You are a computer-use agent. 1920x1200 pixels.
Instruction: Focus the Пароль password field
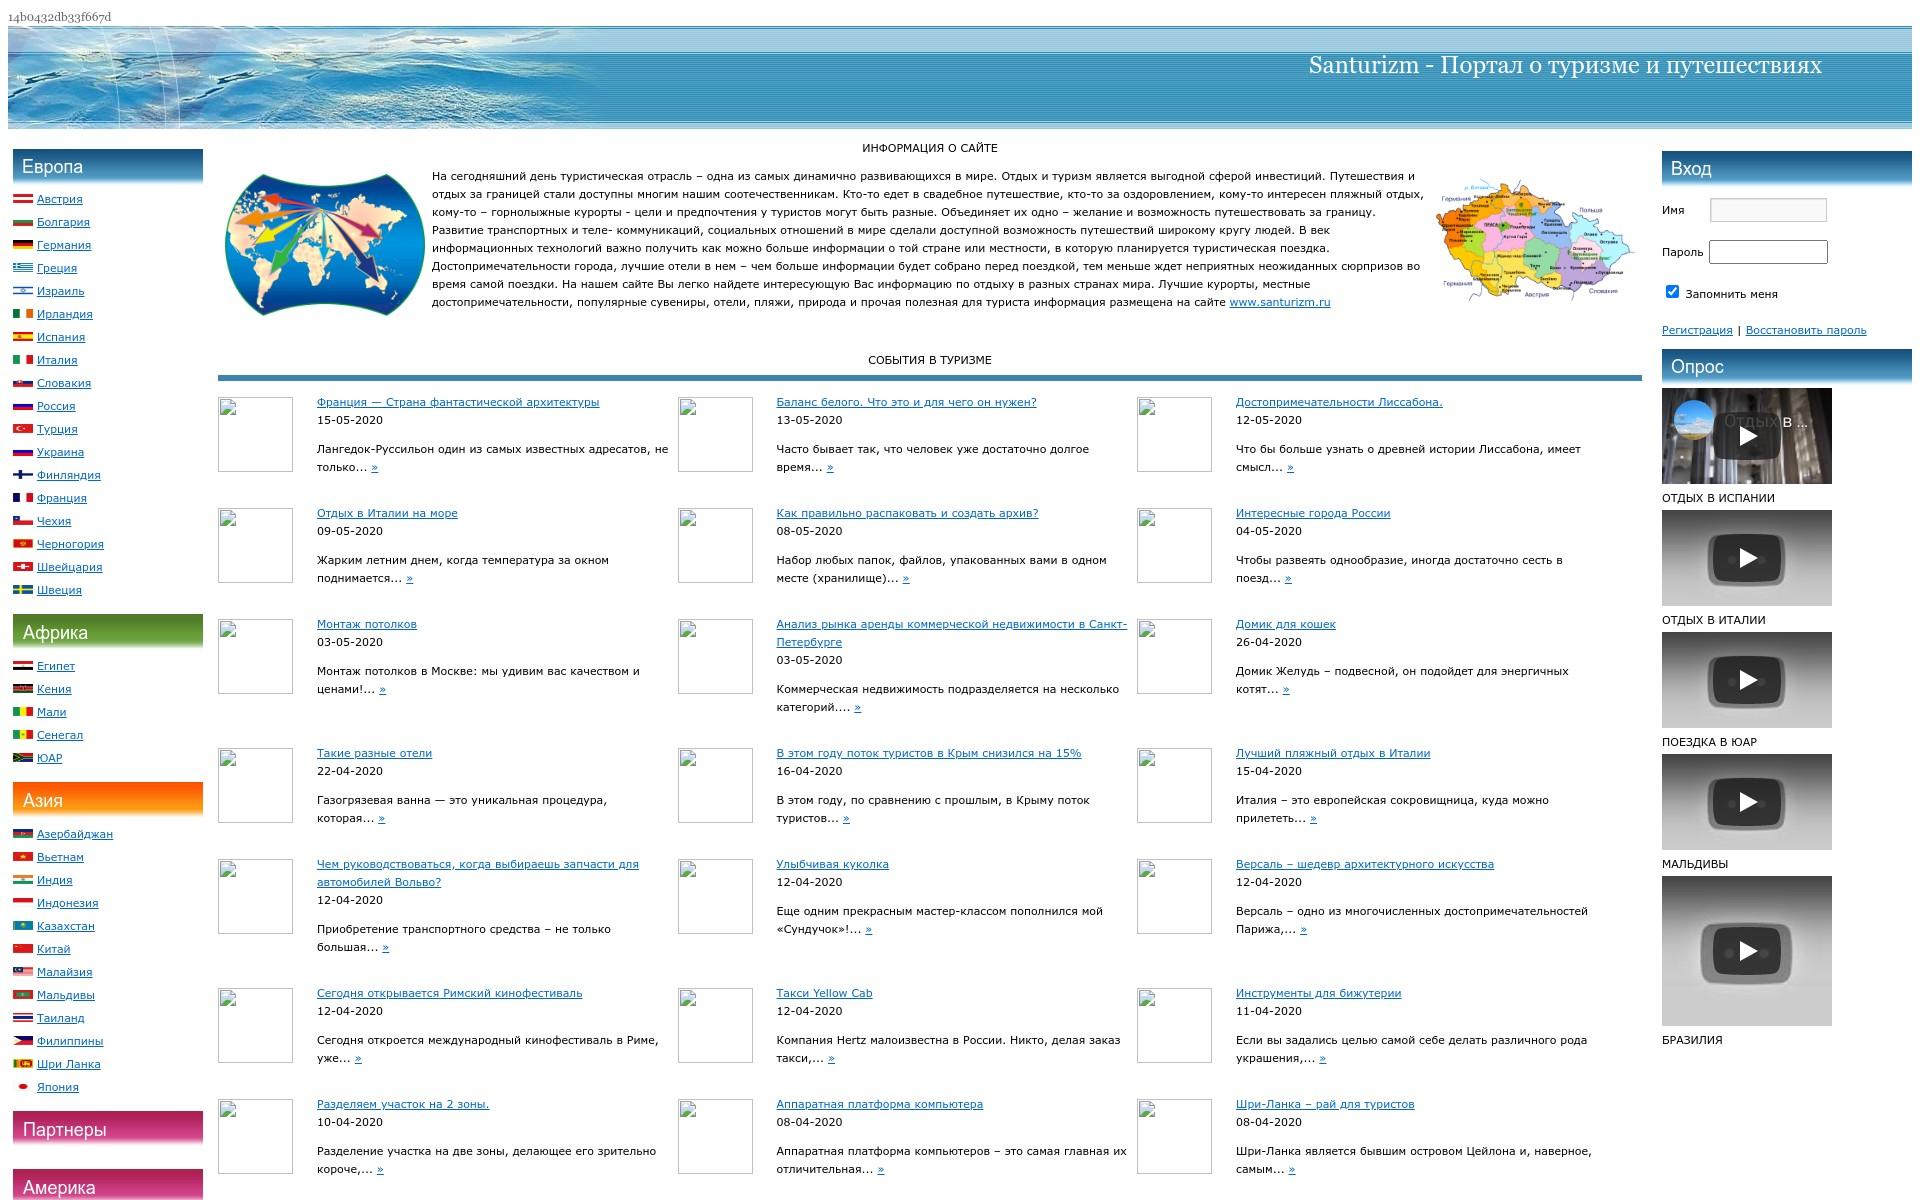coord(1768,252)
